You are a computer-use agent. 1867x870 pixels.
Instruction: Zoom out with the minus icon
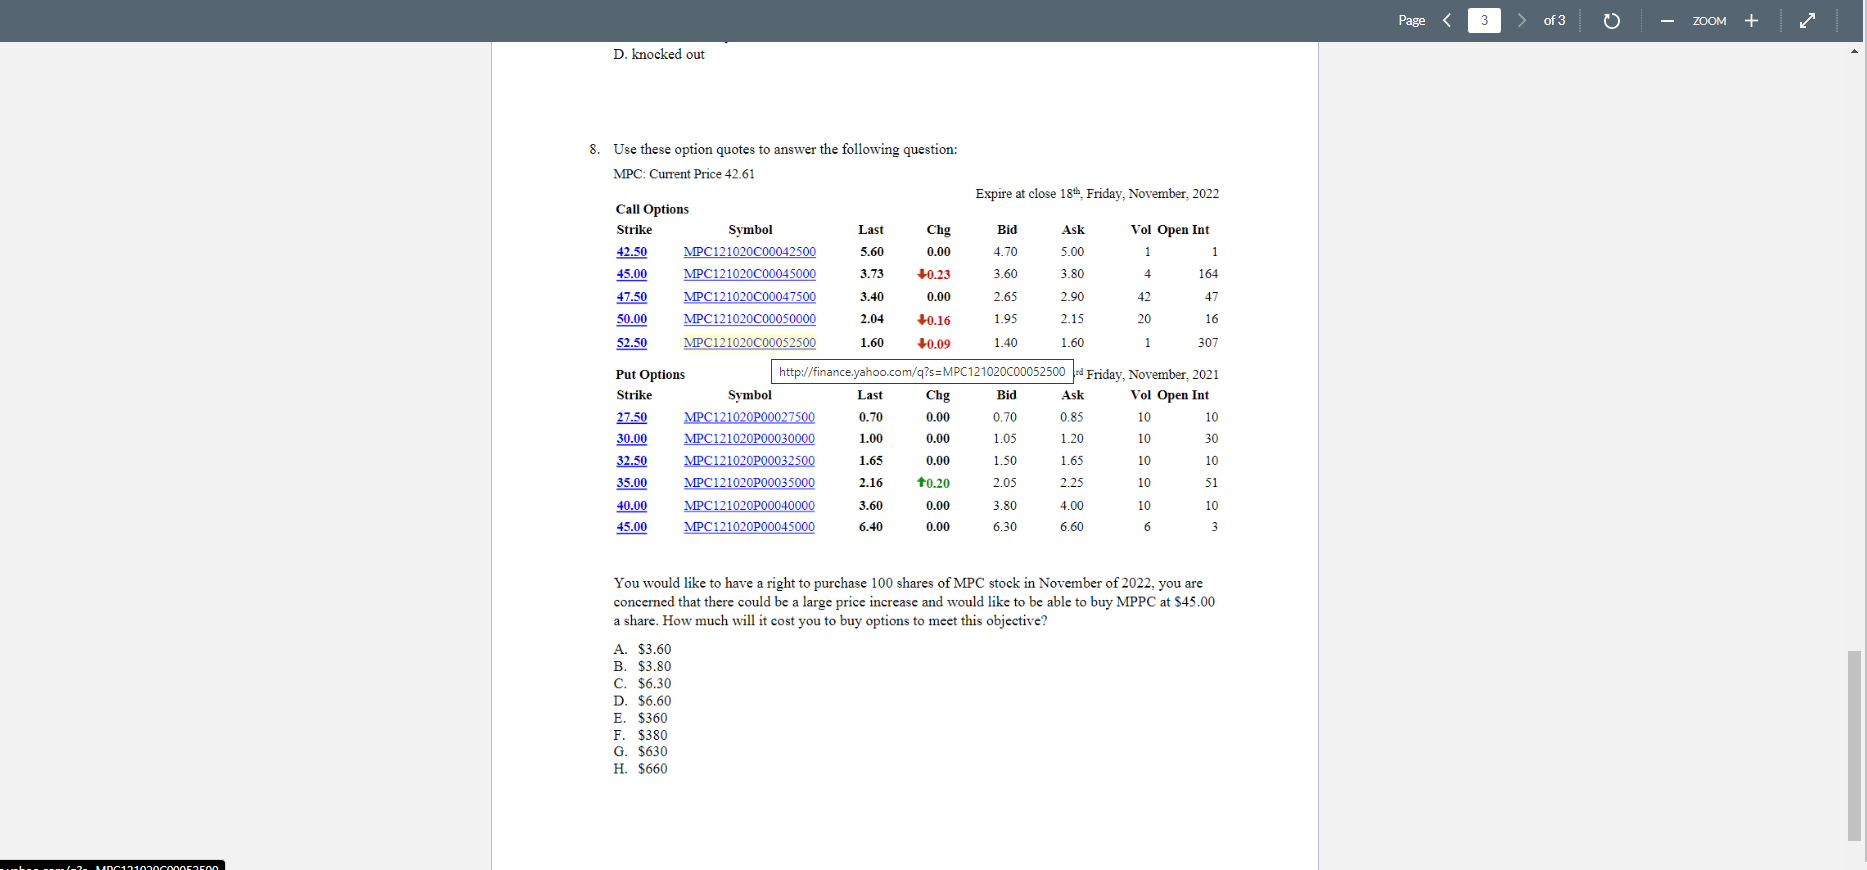pos(1667,21)
